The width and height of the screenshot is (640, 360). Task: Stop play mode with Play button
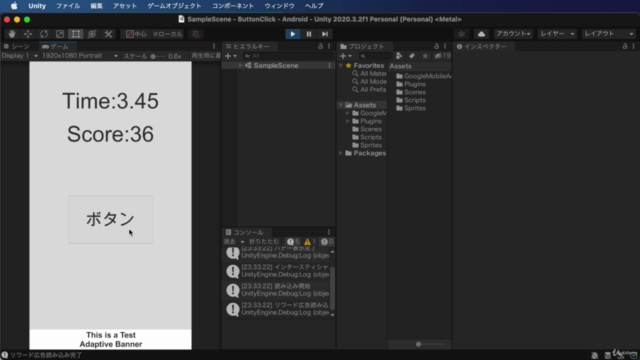[293, 34]
